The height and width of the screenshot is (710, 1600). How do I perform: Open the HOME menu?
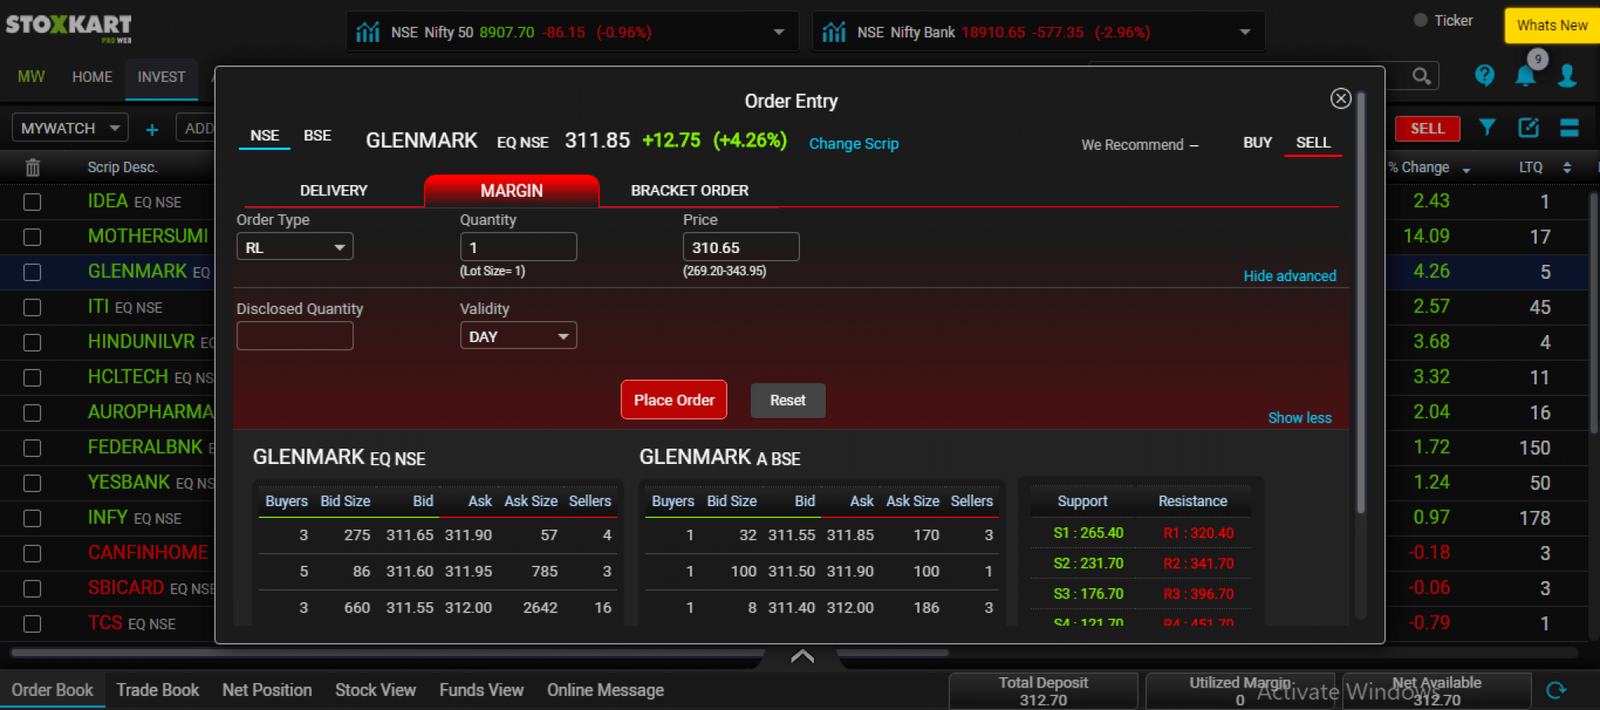coord(92,77)
